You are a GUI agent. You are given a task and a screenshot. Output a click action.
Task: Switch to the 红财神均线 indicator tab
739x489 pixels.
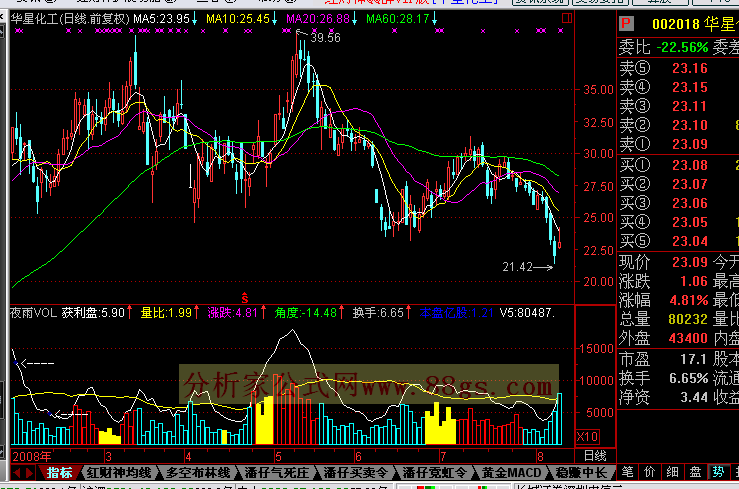[x=119, y=473]
